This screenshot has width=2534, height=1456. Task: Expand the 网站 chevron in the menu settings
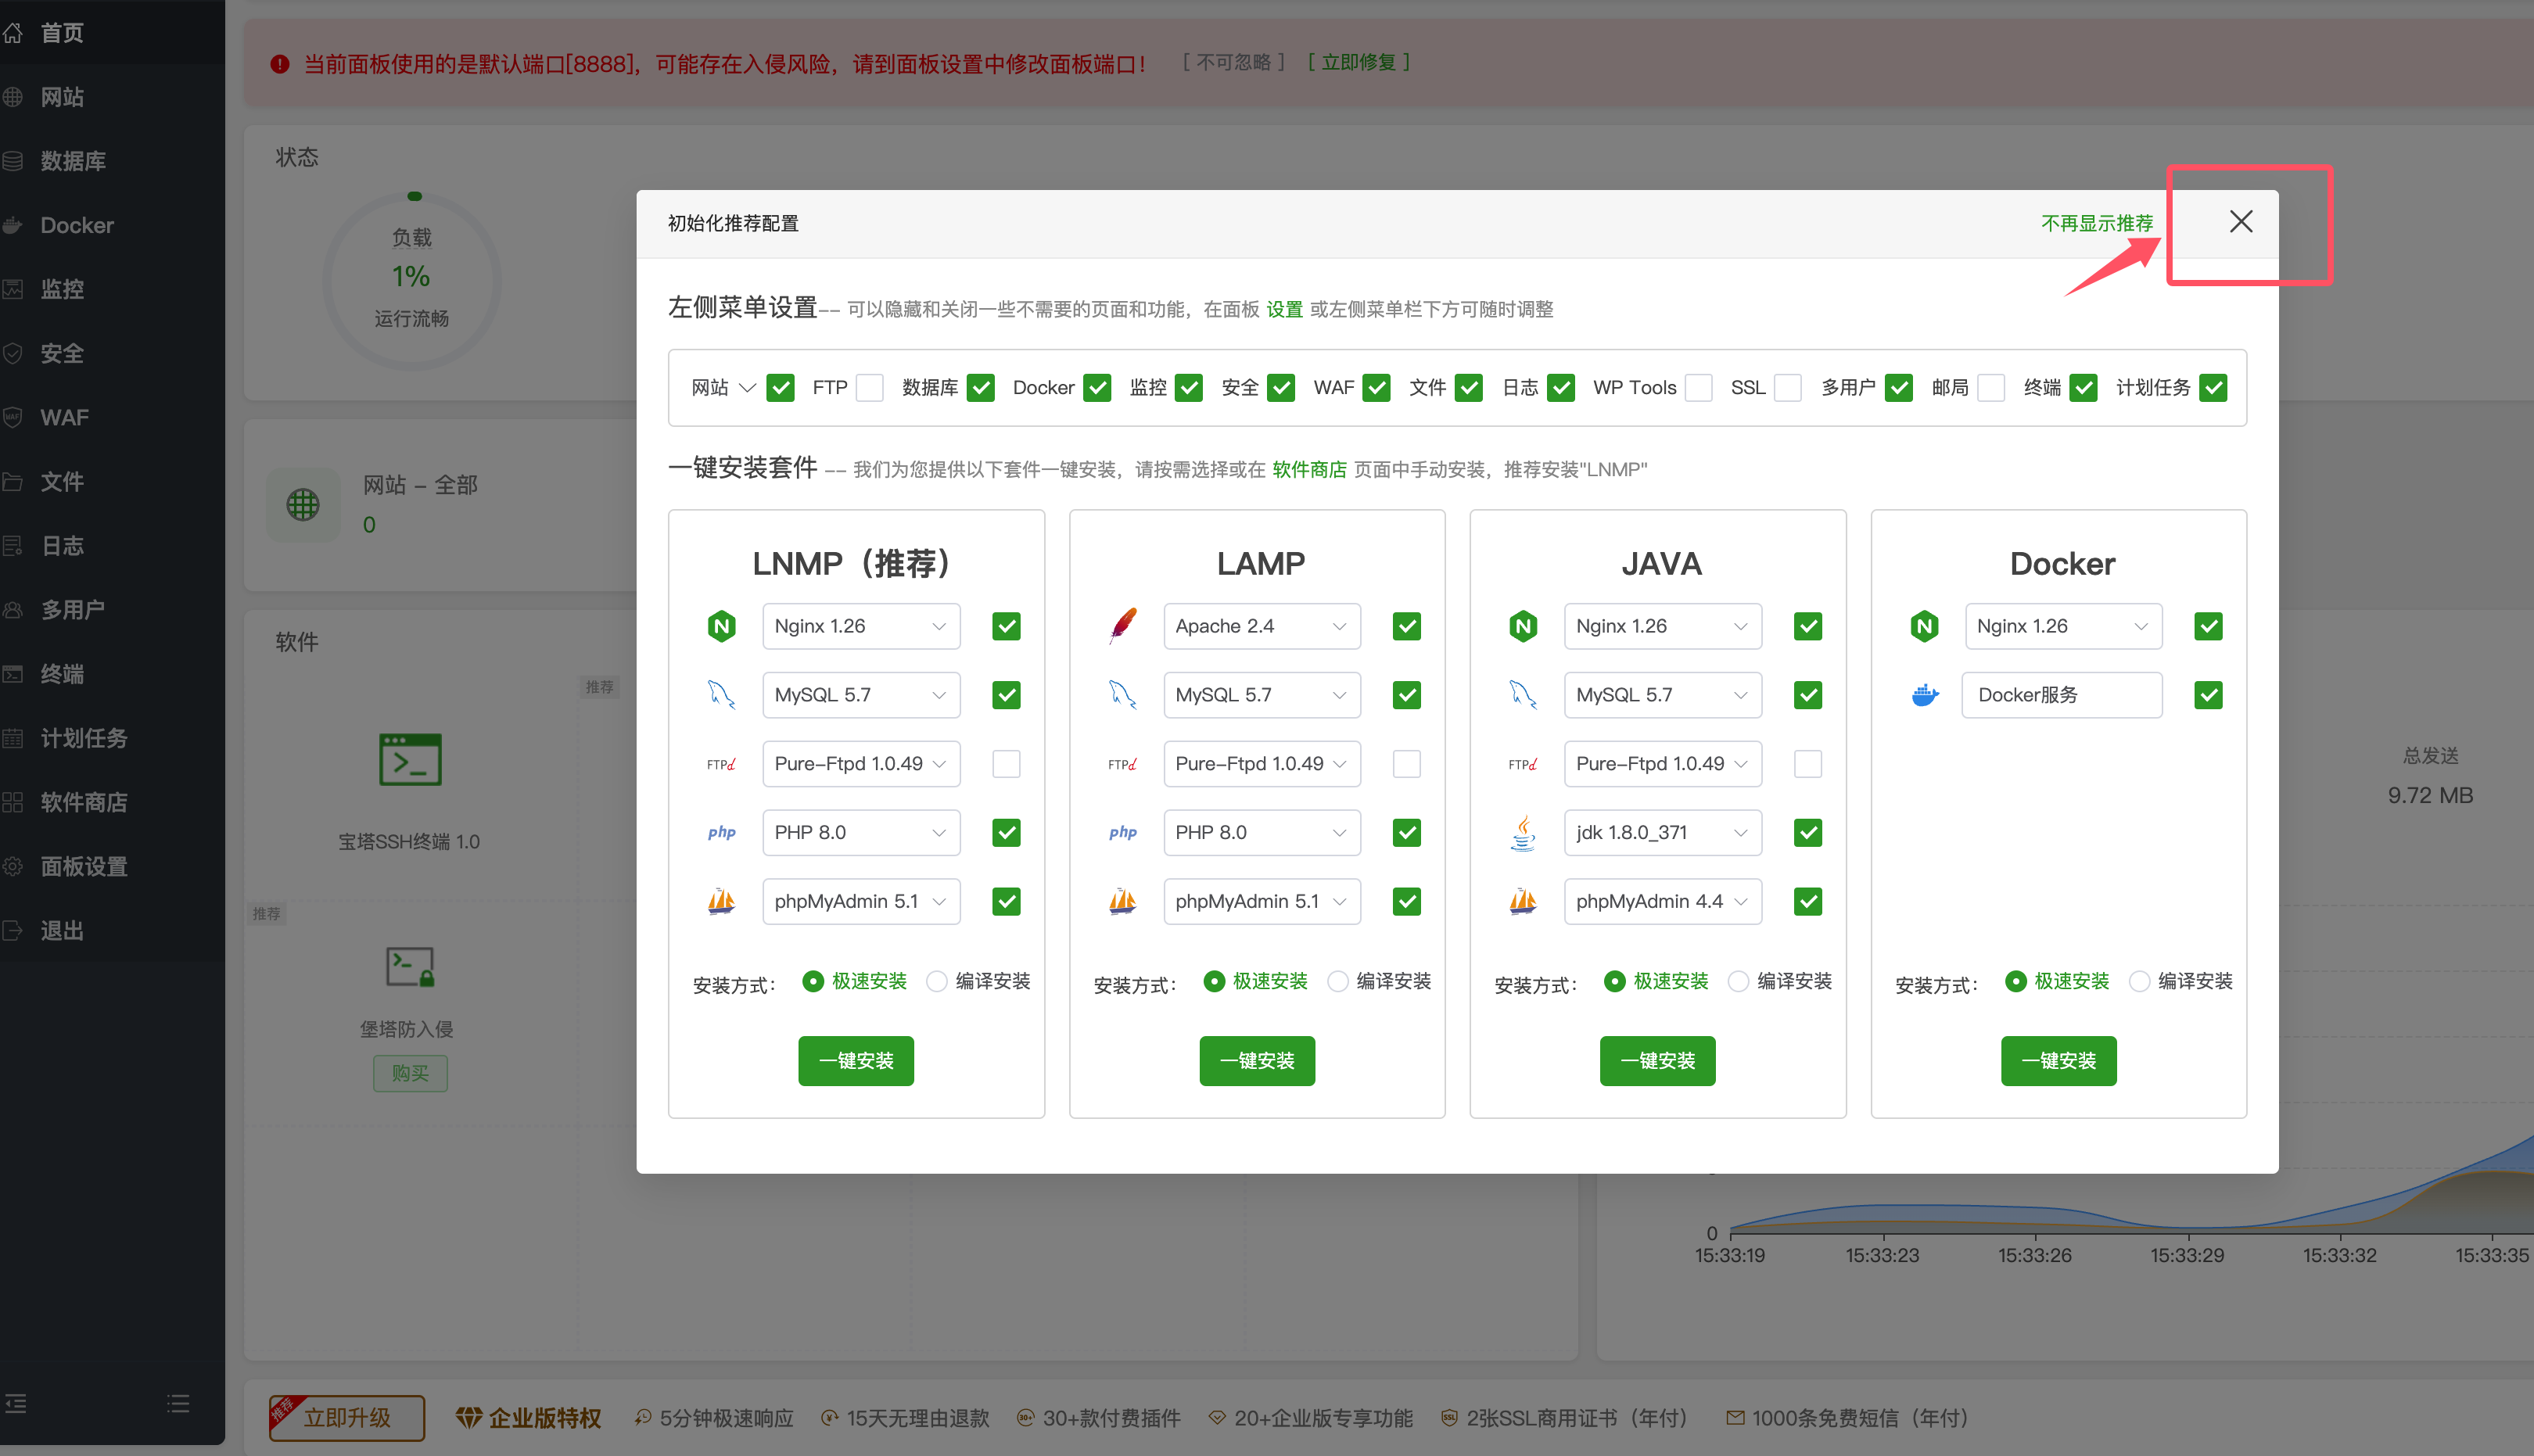[x=747, y=388]
